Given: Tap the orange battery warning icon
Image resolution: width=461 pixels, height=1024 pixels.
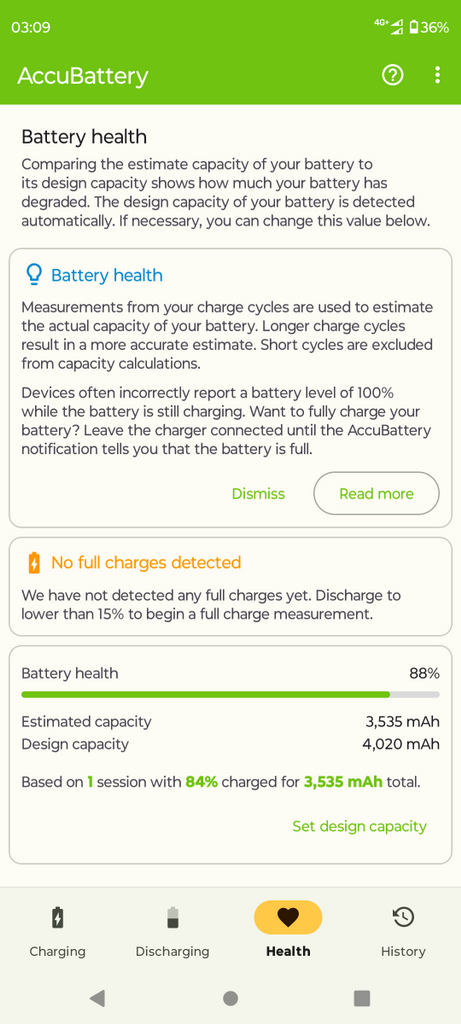Looking at the screenshot, I should coord(34,562).
